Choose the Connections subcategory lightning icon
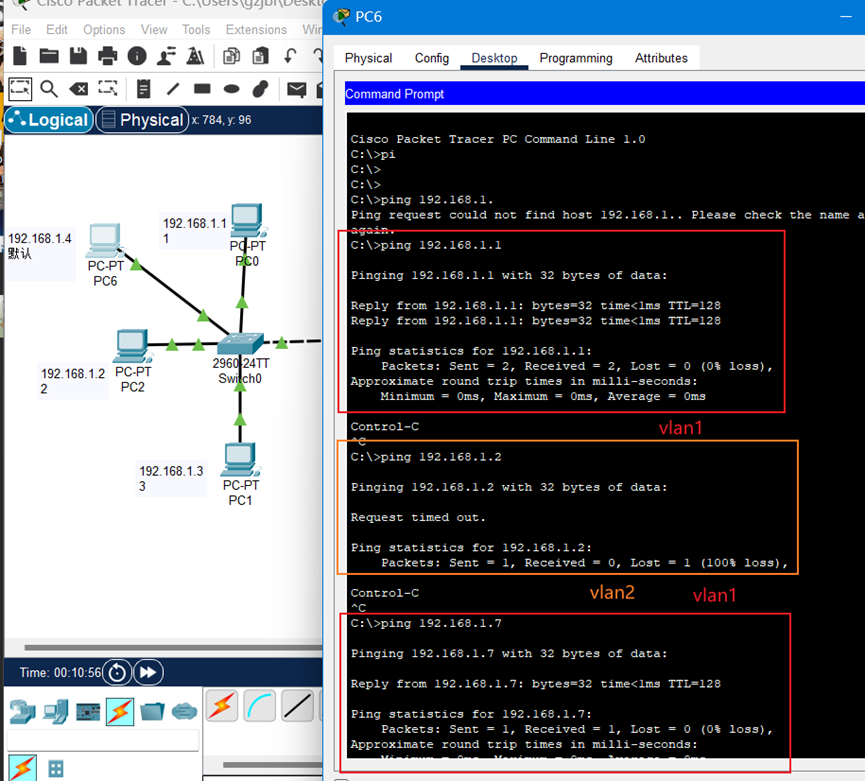This screenshot has height=781, width=865. tap(23, 768)
